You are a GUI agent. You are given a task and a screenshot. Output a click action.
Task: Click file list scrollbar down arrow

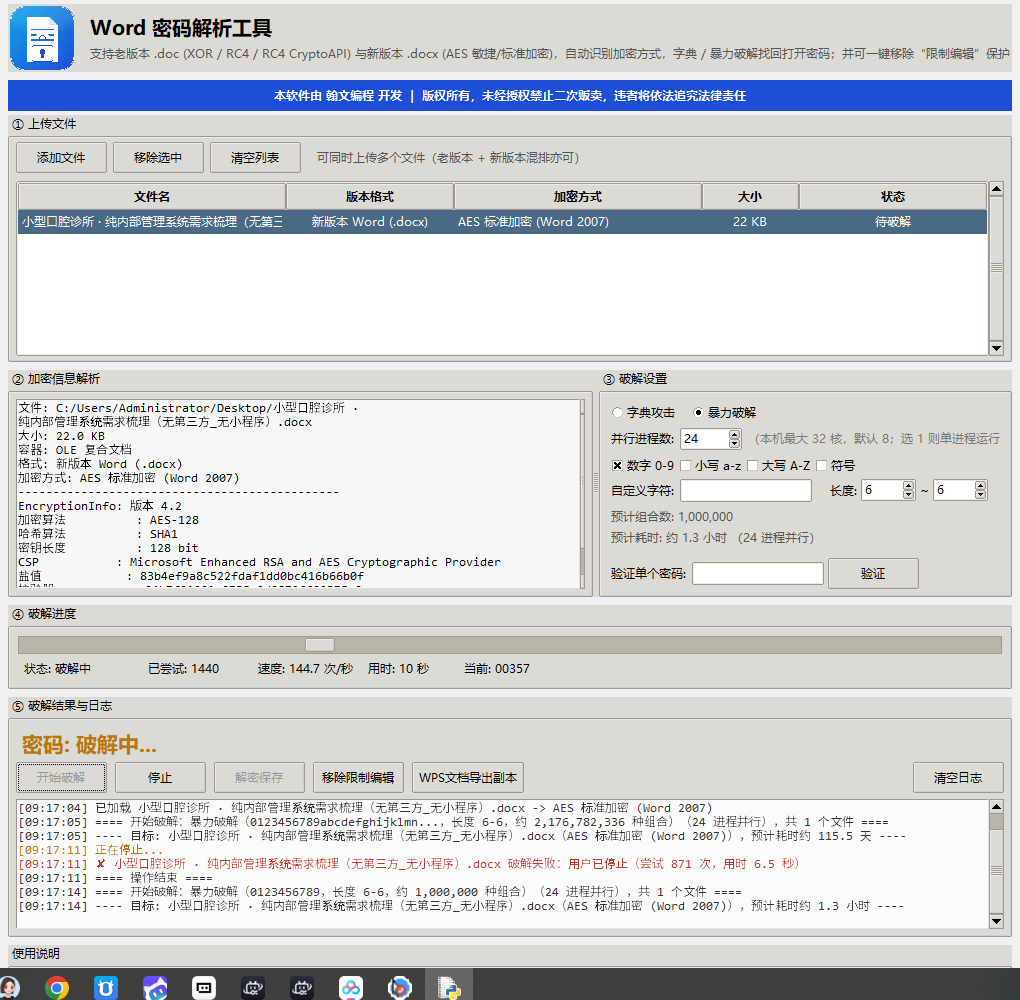click(x=996, y=348)
